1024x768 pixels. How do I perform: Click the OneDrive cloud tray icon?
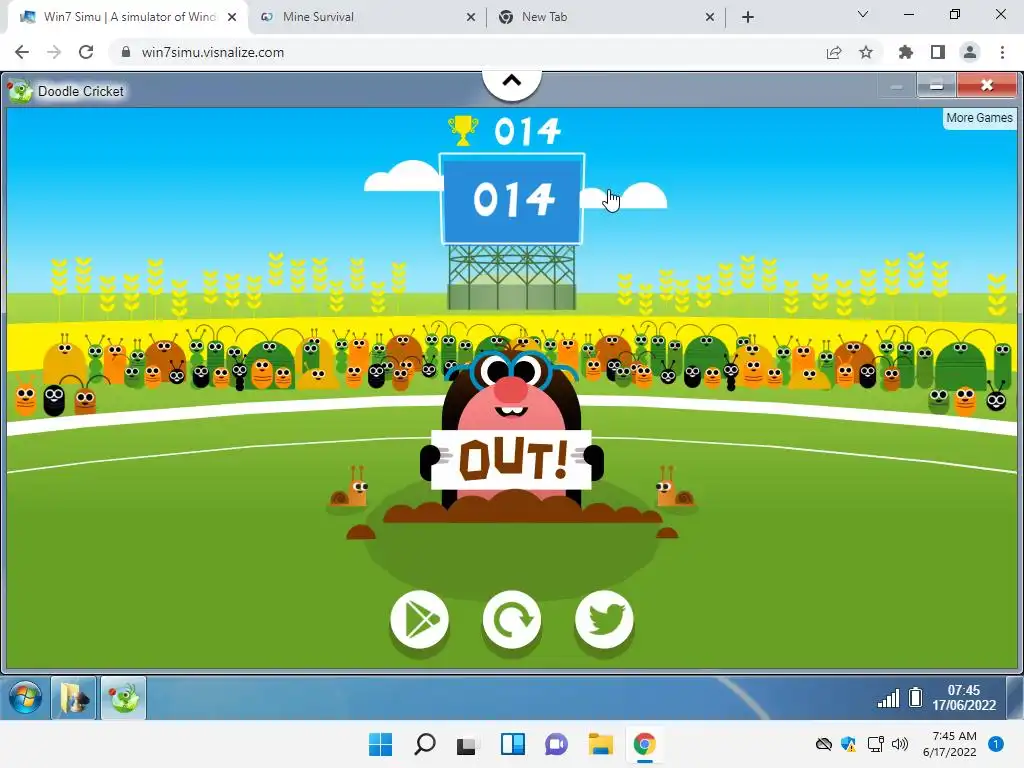point(824,744)
